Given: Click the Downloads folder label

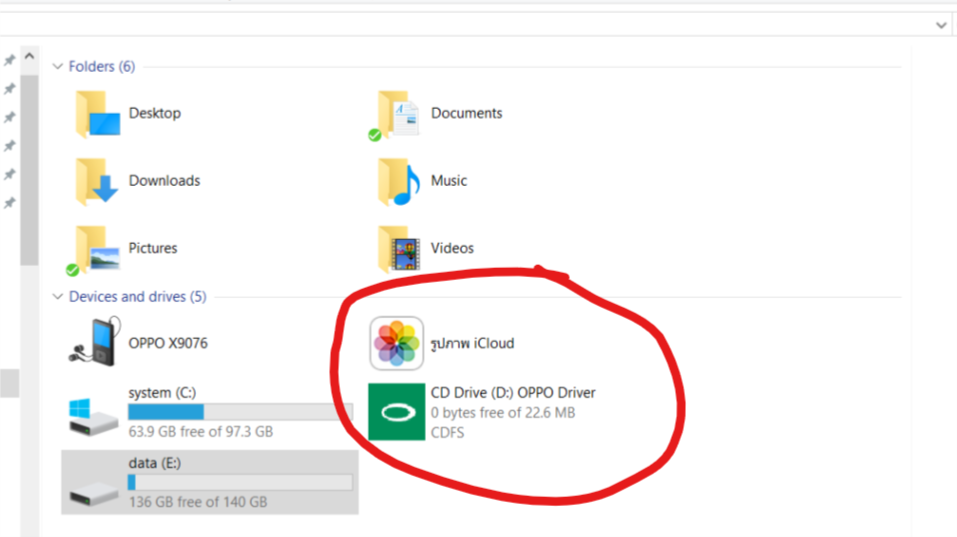Looking at the screenshot, I should pyautogui.click(x=164, y=181).
